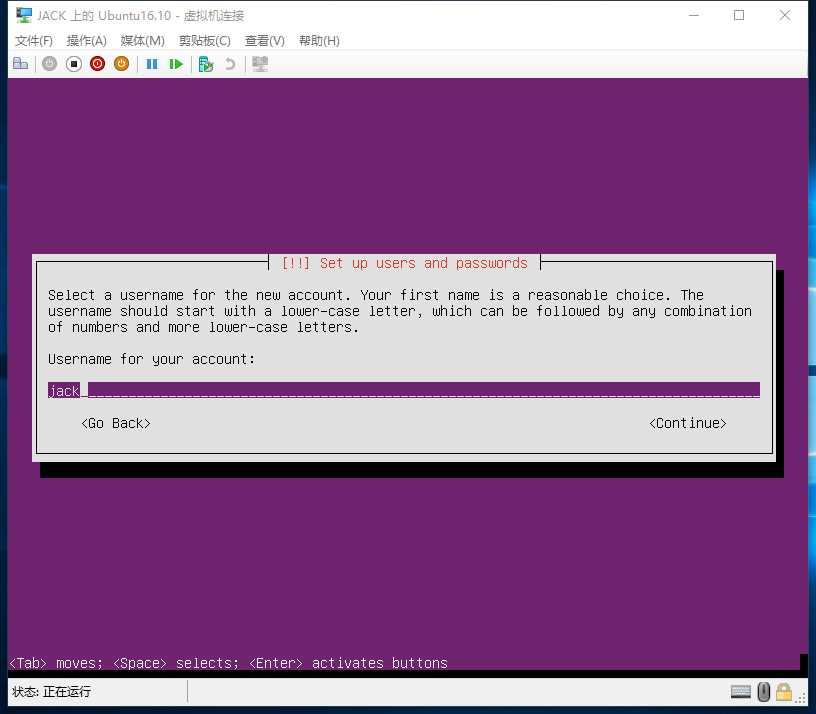The height and width of the screenshot is (714, 816).
Task: Send Ctrl+Alt+Del using the toolbar icon
Action: (21, 64)
